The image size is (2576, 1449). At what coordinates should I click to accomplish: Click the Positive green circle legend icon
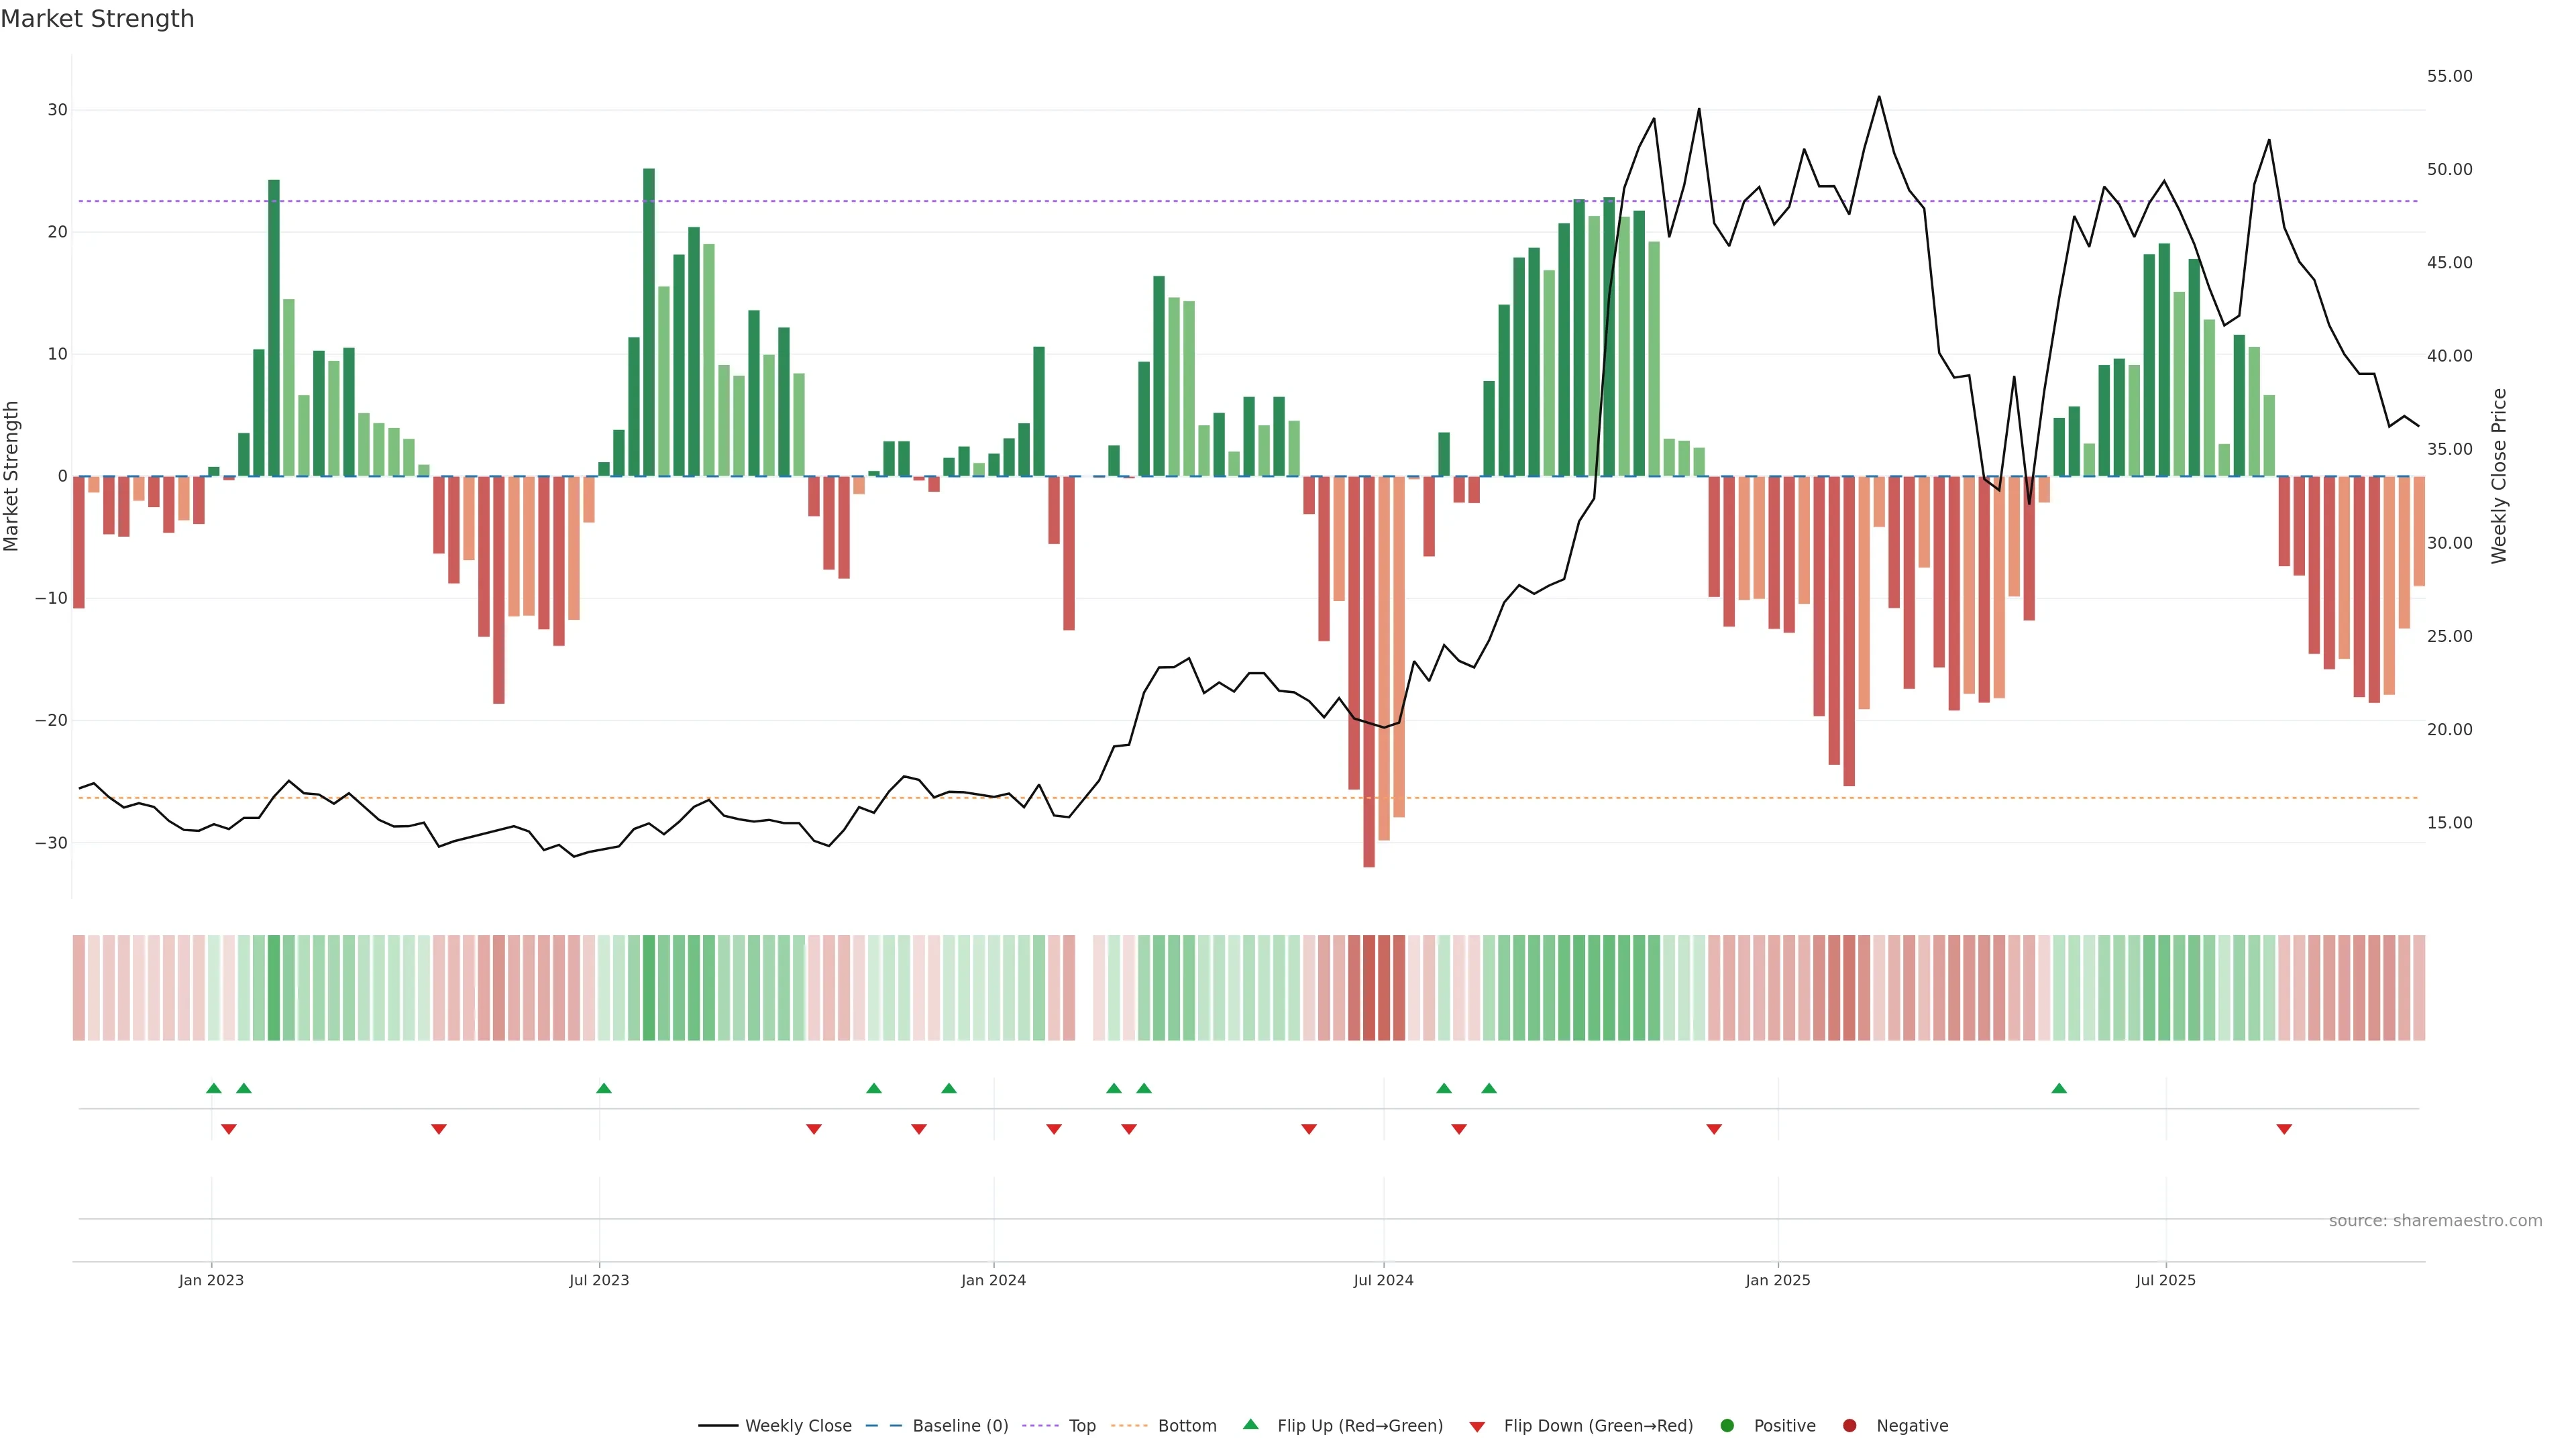[x=1727, y=1425]
